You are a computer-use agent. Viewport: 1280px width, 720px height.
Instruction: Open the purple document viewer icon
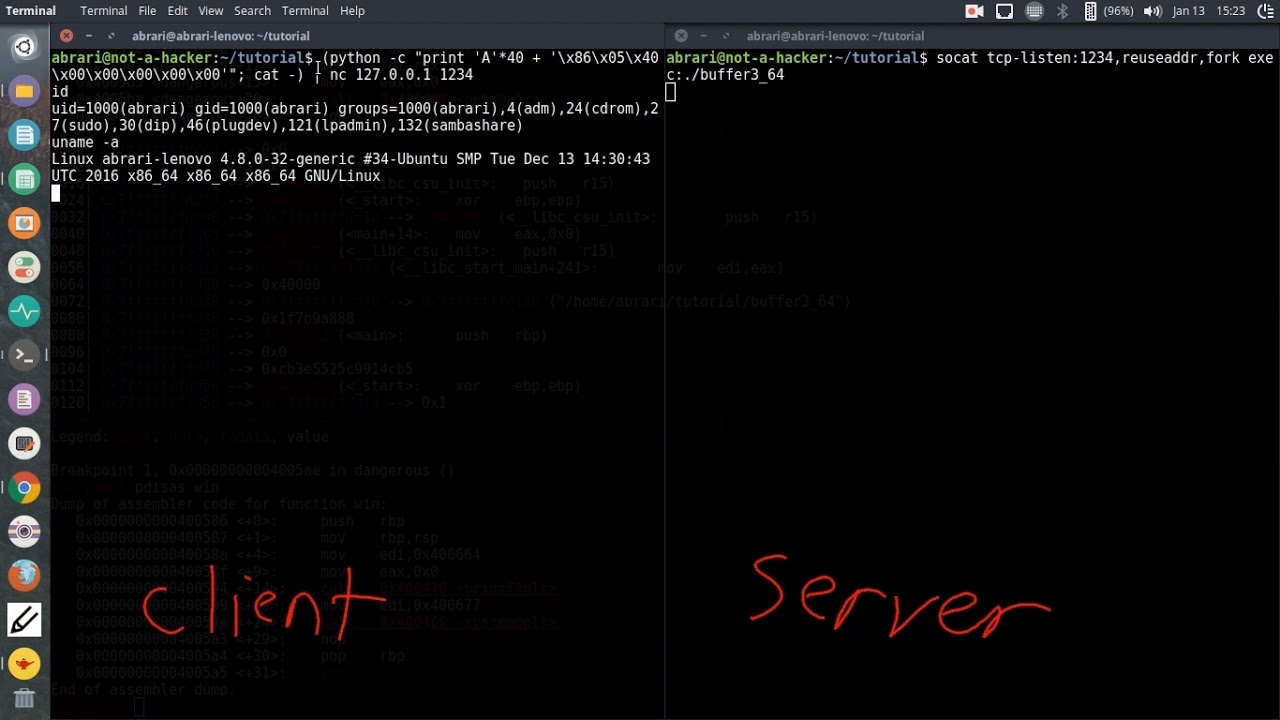tap(24, 399)
